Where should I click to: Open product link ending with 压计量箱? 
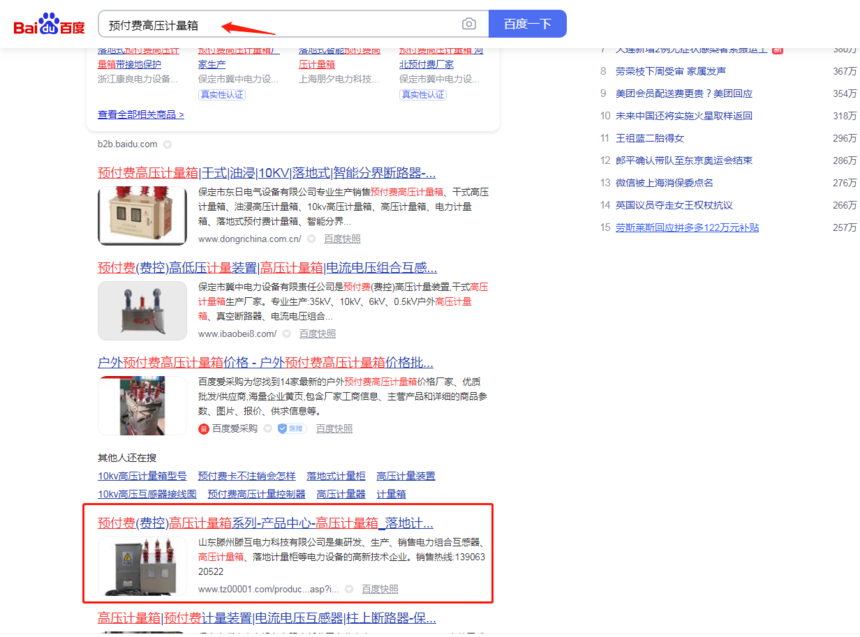click(317, 64)
